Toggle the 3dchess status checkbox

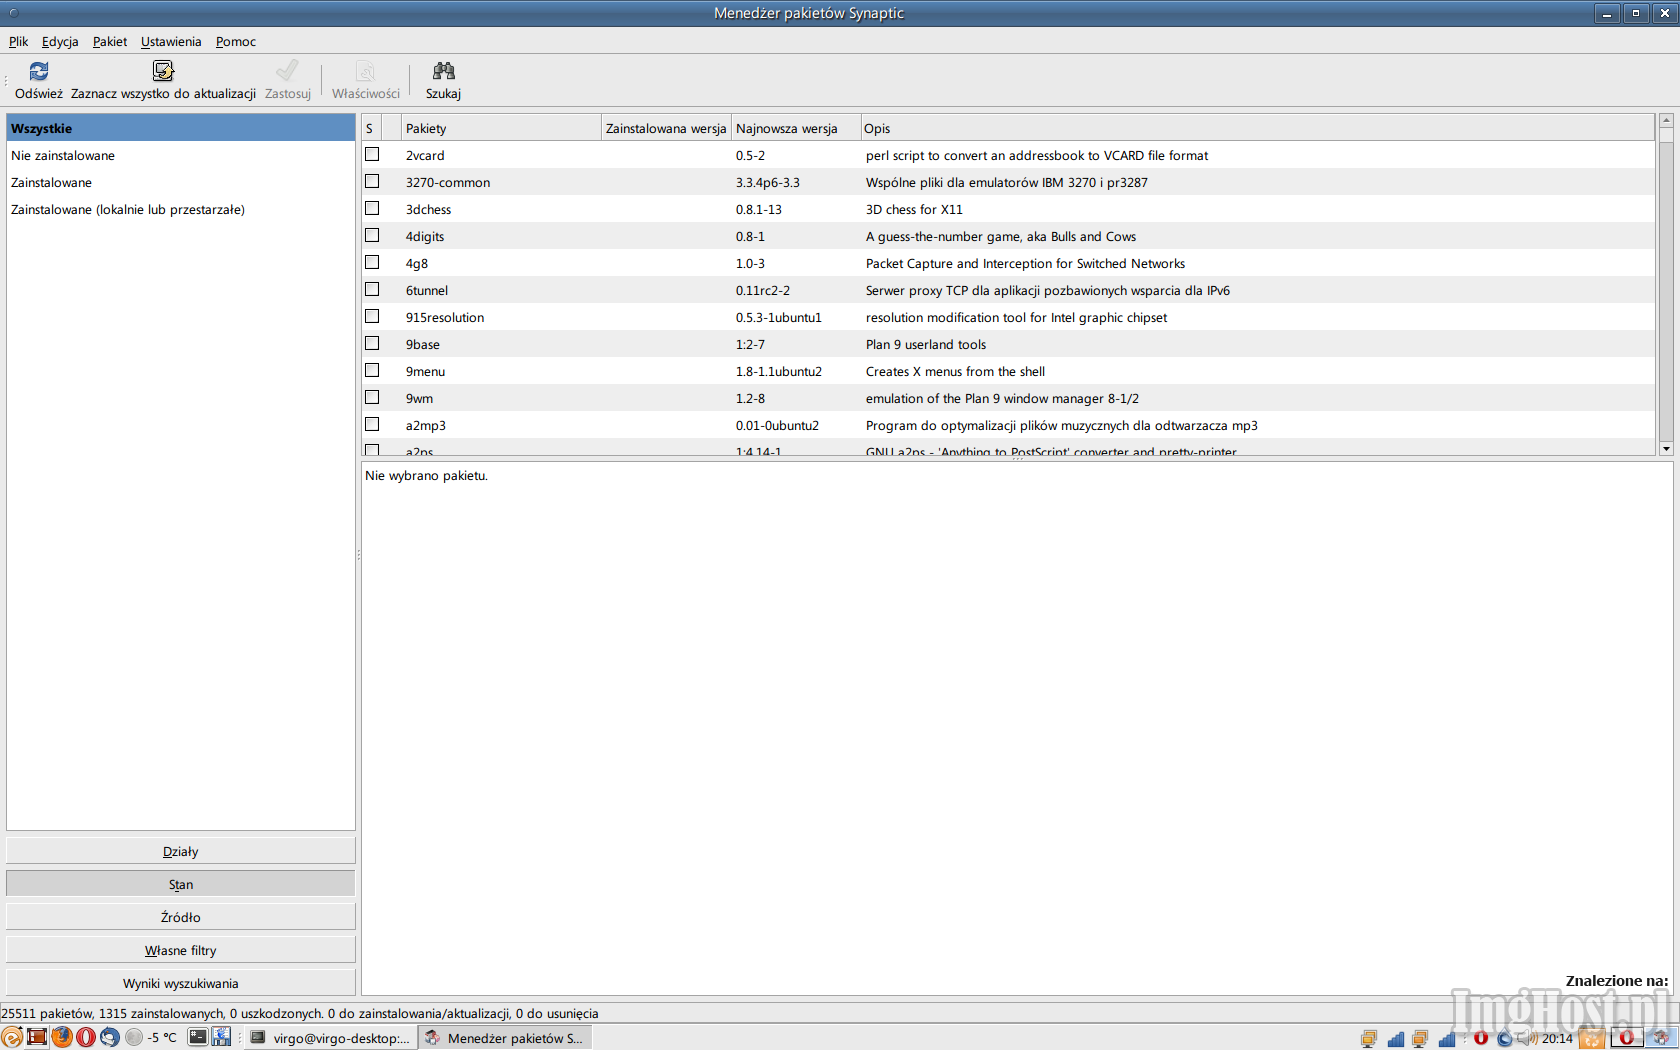tap(372, 208)
